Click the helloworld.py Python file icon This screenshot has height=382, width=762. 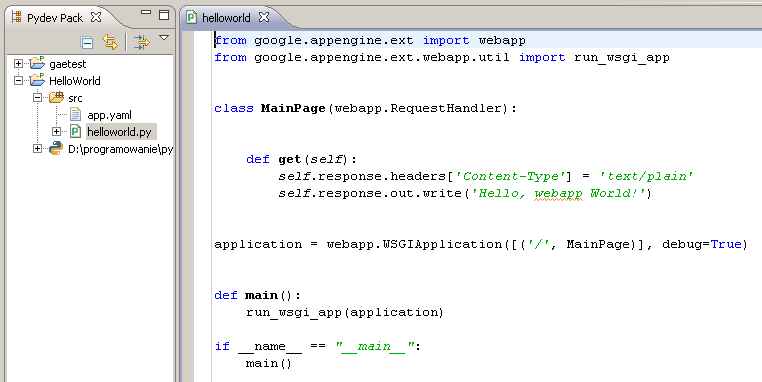pos(75,131)
